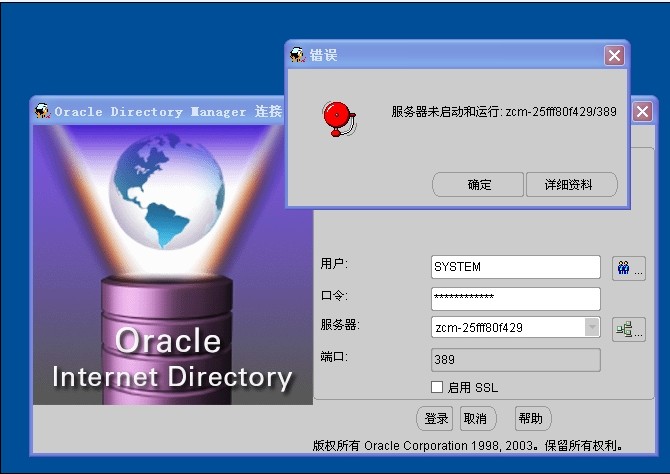Image resolution: width=670 pixels, height=474 pixels.
Task: Click the Oracle Directory Manager title bar icon
Action: pos(42,111)
